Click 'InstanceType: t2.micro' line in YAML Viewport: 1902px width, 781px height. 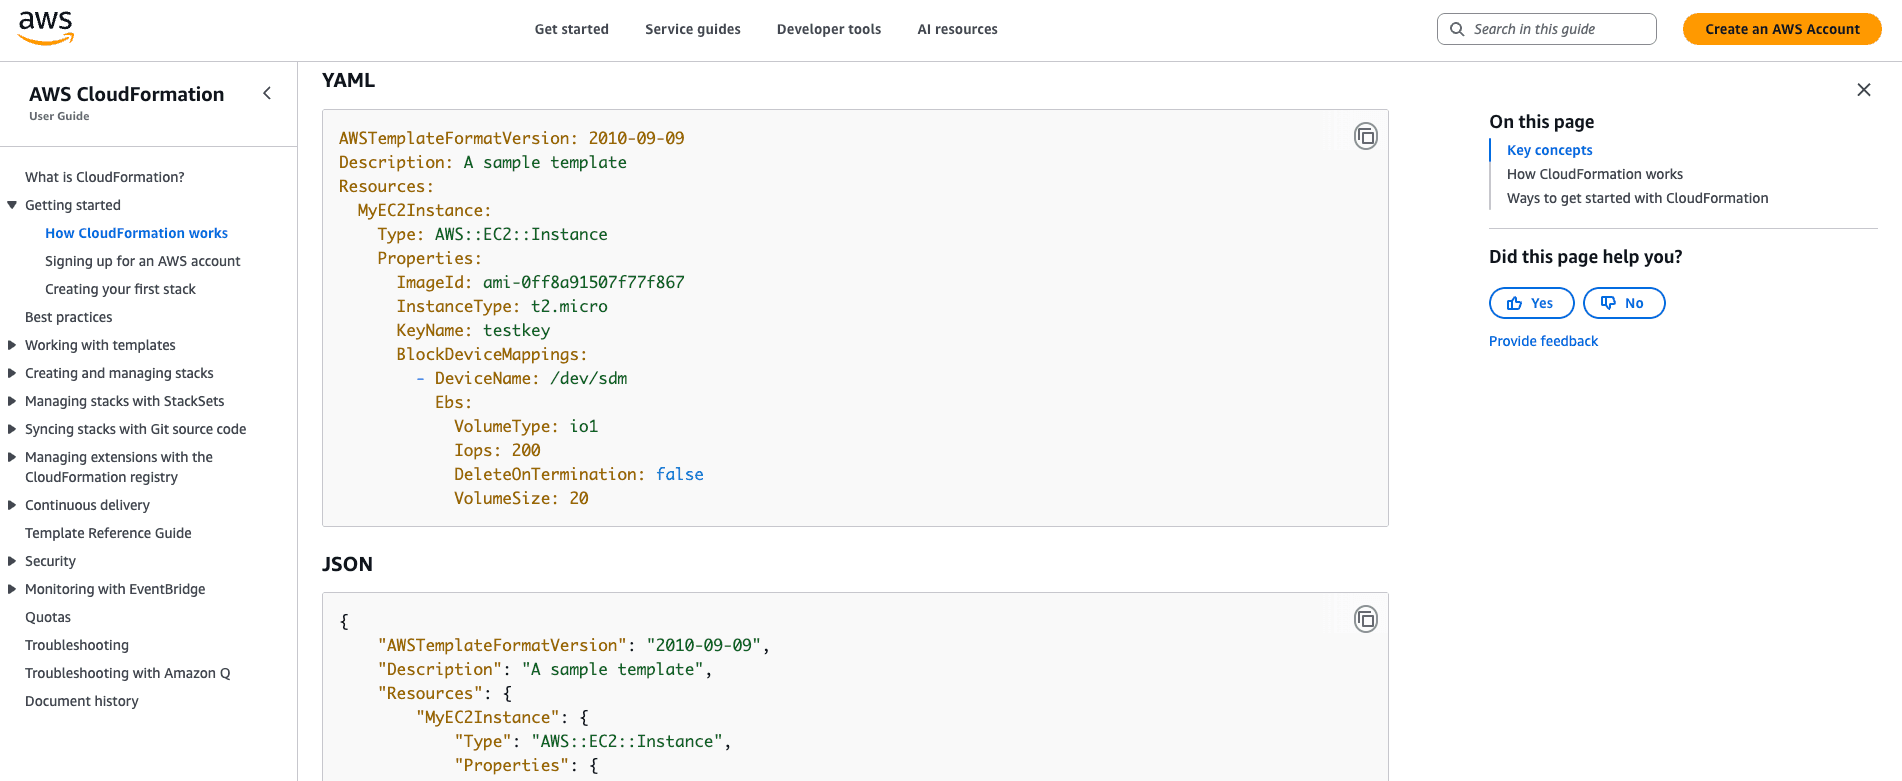[502, 306]
